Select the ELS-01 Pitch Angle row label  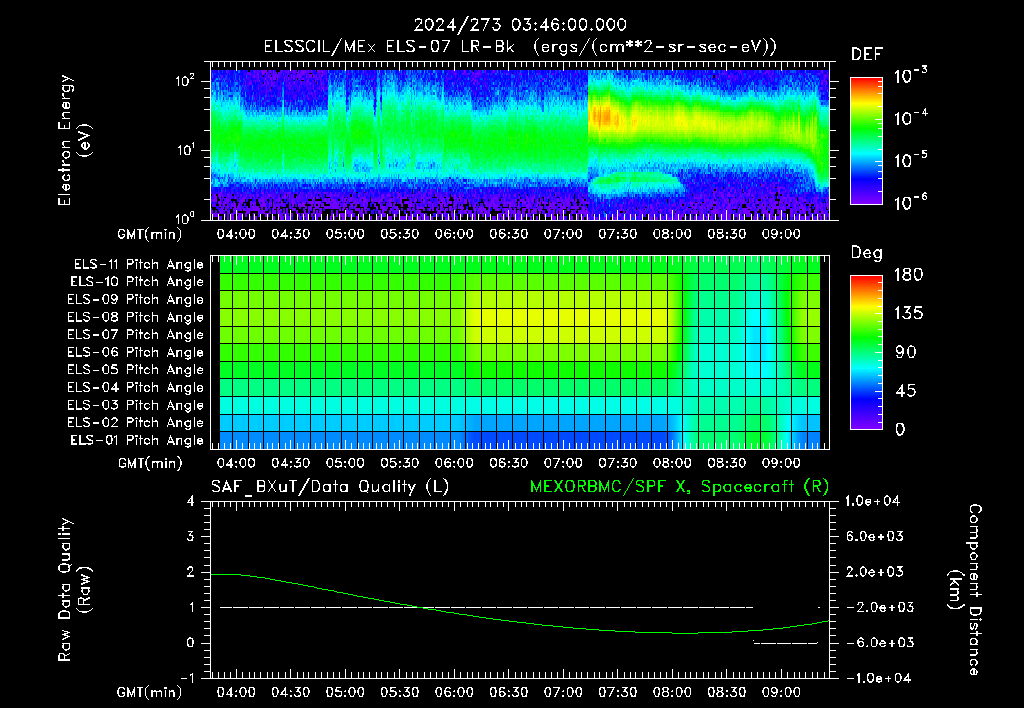tap(137, 440)
